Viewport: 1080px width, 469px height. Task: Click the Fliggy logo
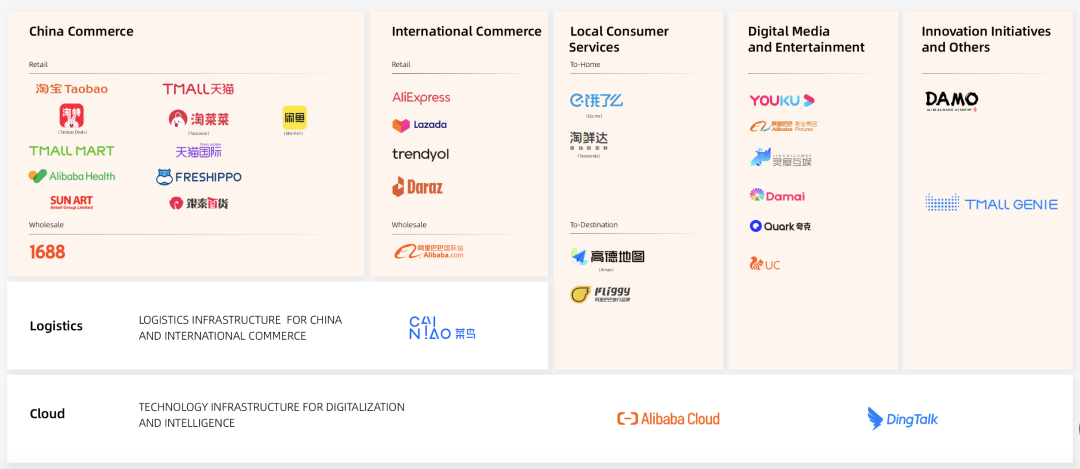601,294
